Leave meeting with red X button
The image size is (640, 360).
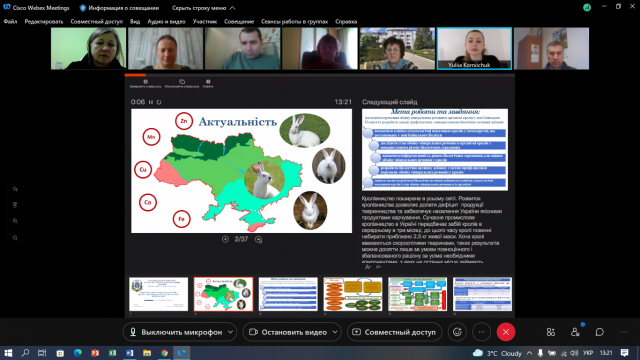coord(506,332)
